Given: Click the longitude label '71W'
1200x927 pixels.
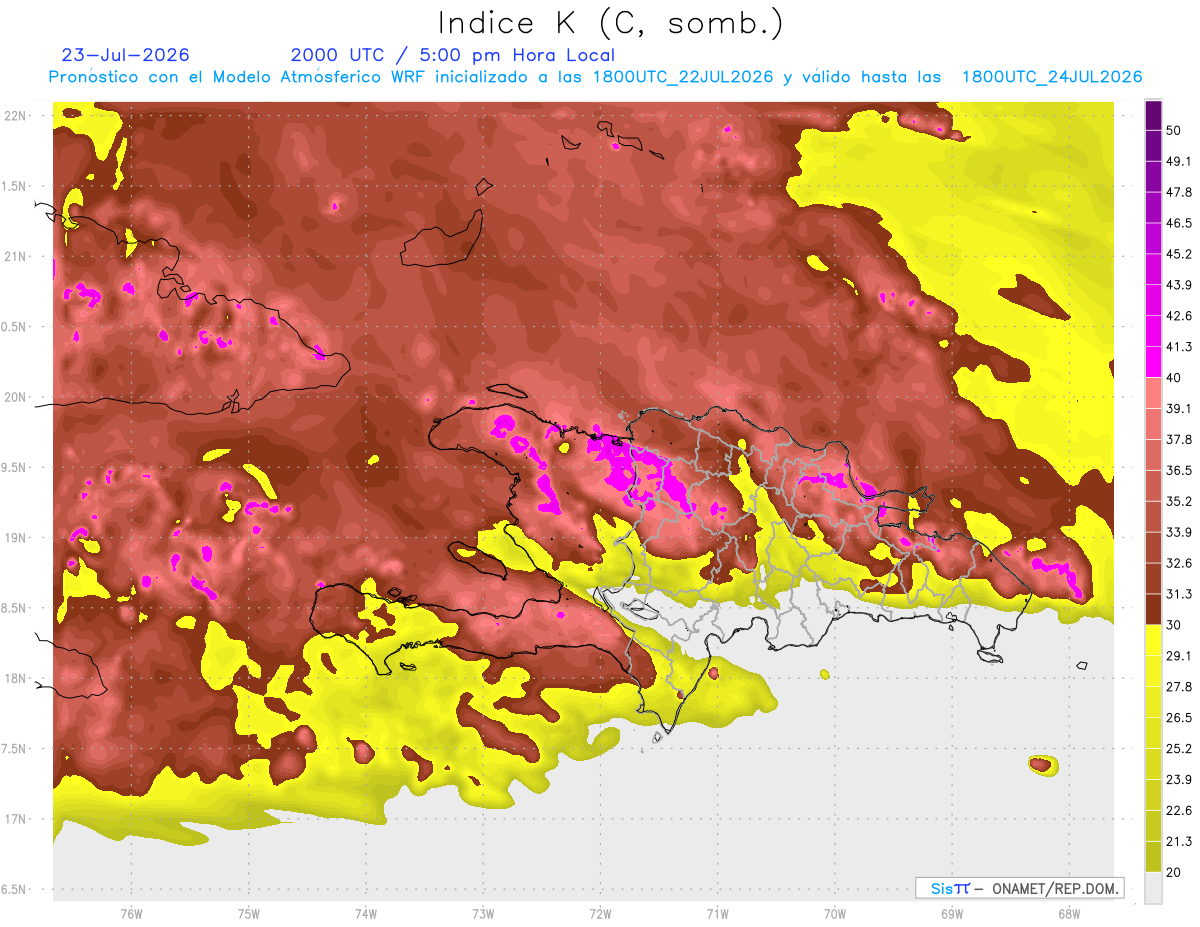Looking at the screenshot, I should coord(717,913).
